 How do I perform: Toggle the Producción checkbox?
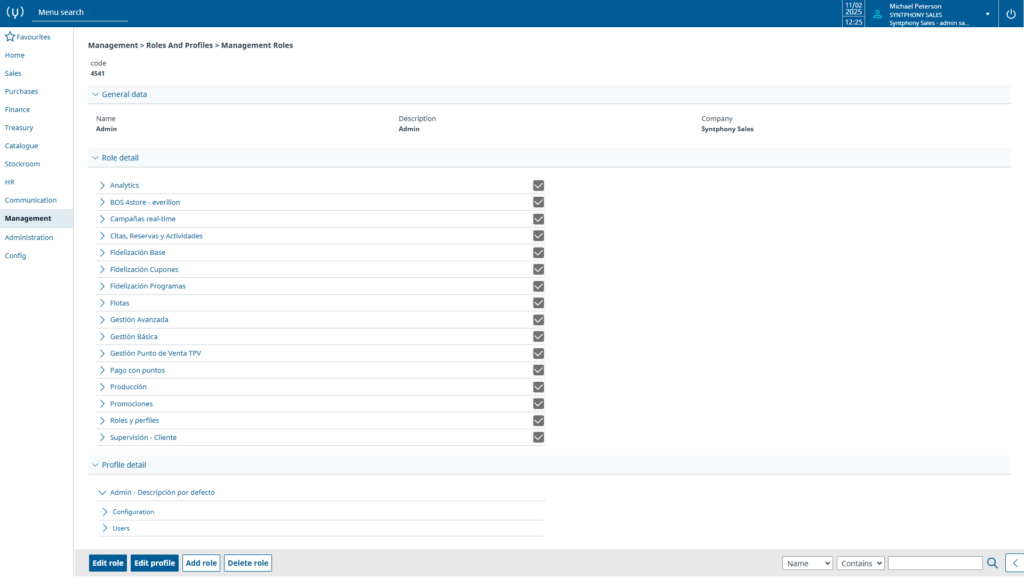(538, 387)
